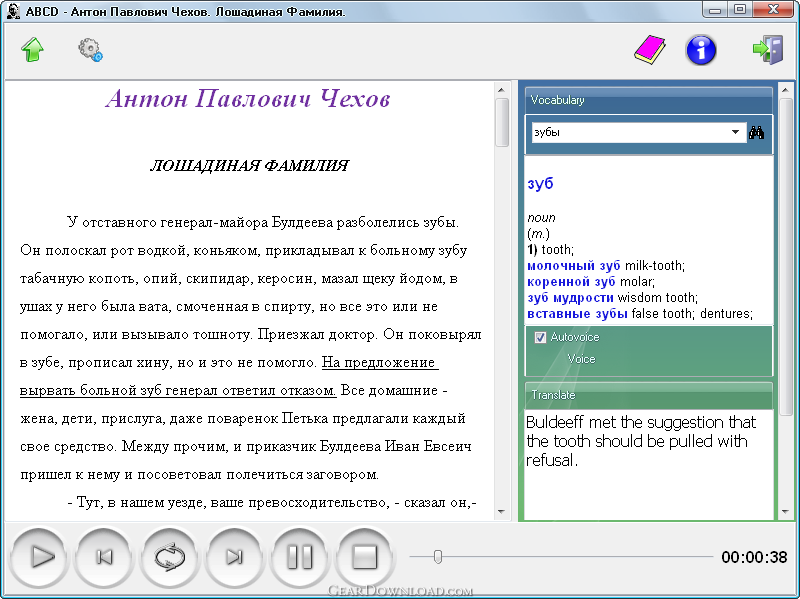800x599 pixels.
Task: Stop the audio playback
Action: click(x=364, y=557)
